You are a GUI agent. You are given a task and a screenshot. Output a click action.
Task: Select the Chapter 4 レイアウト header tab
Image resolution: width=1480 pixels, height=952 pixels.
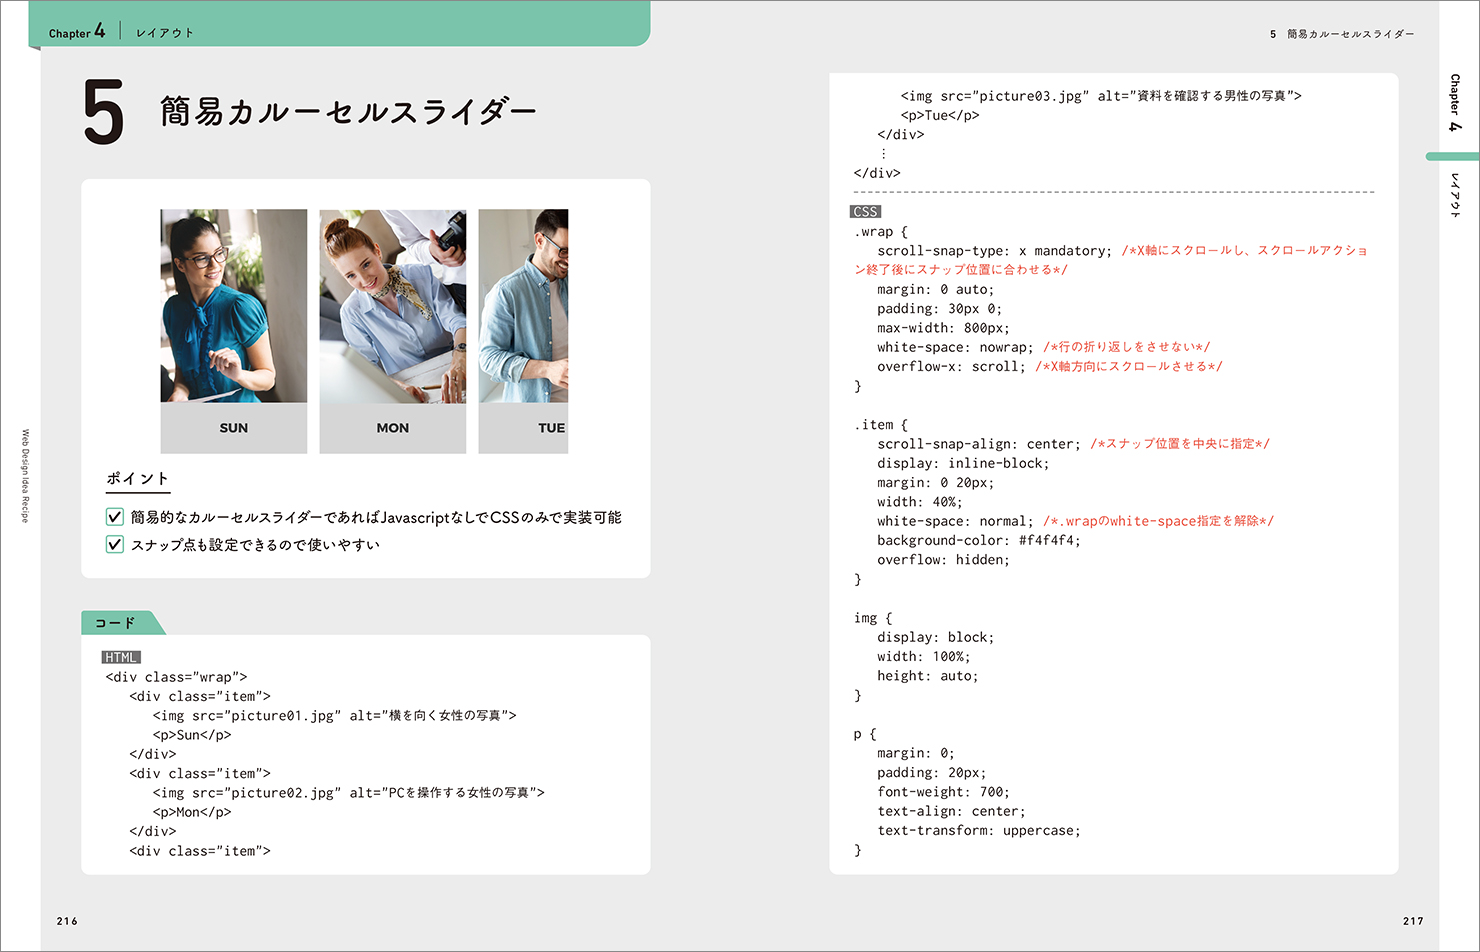click(120, 32)
